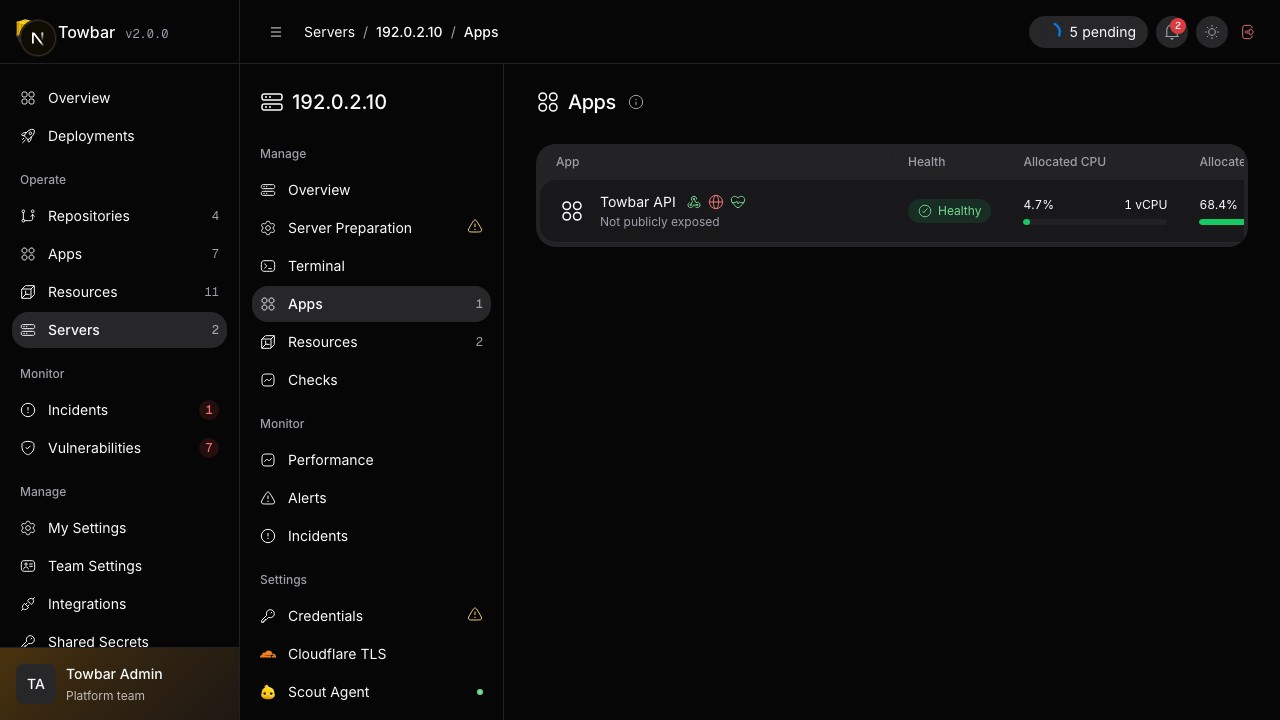Open Team Settings
This screenshot has width=1280, height=720.
[x=119, y=566]
